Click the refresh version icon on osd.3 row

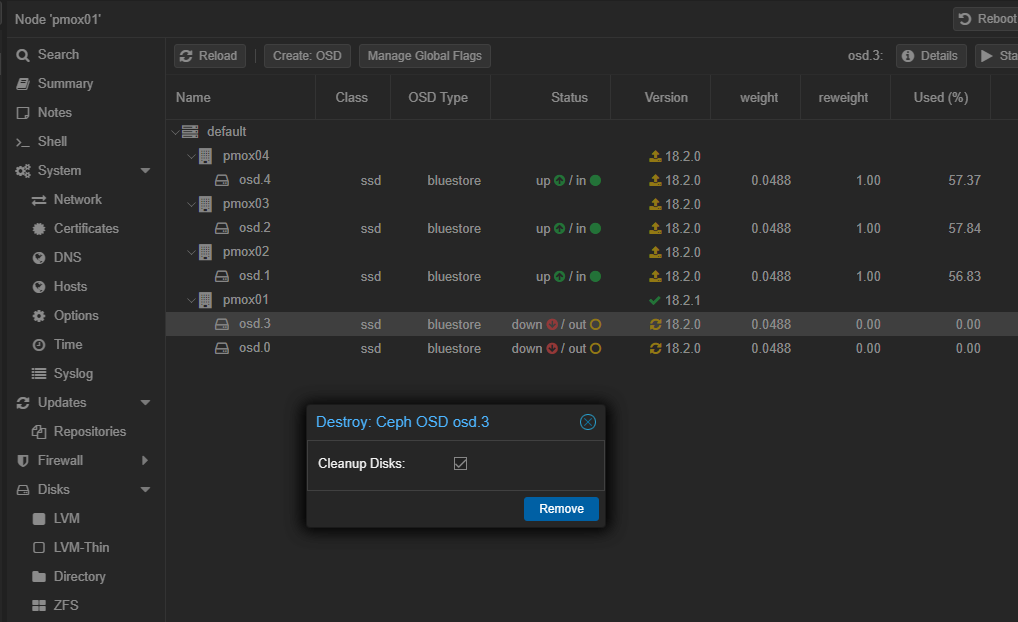[656, 325]
